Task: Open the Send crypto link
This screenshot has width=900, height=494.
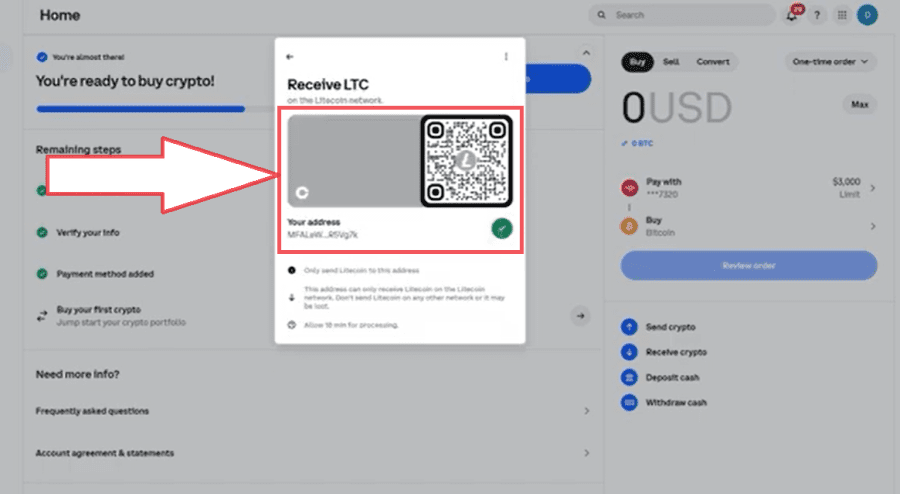Action: pyautogui.click(x=670, y=327)
